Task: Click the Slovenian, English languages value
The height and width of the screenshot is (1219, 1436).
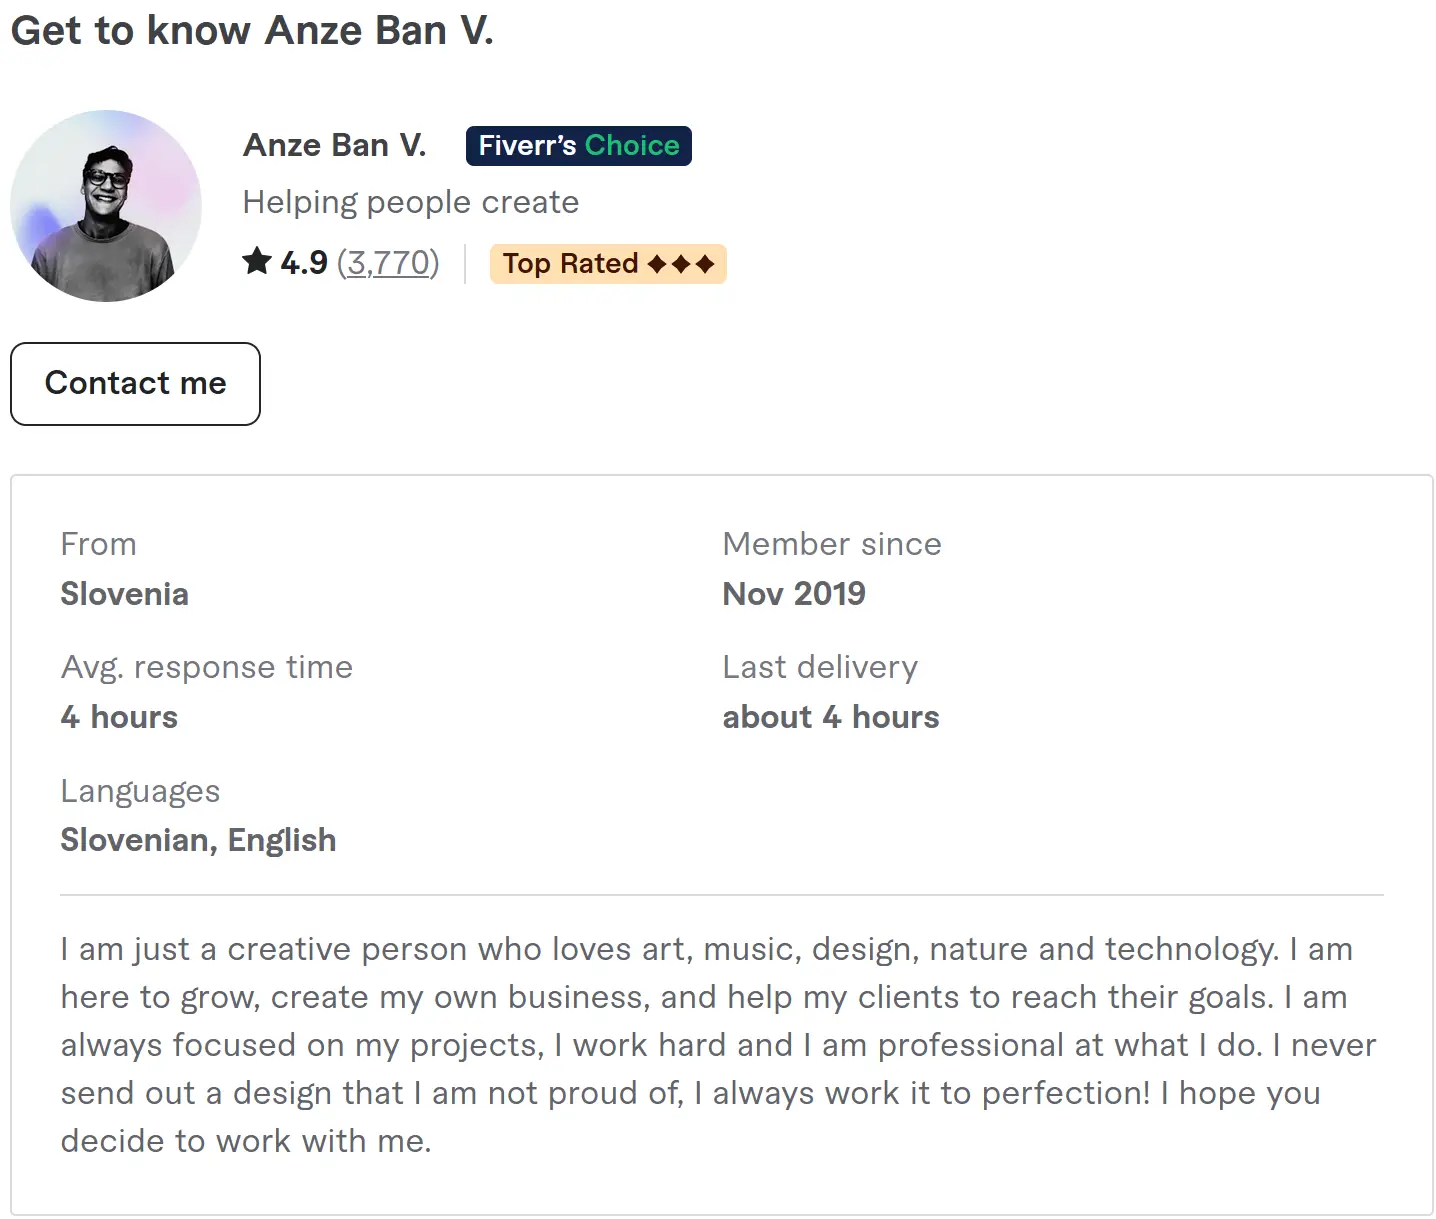Action: coord(198,840)
